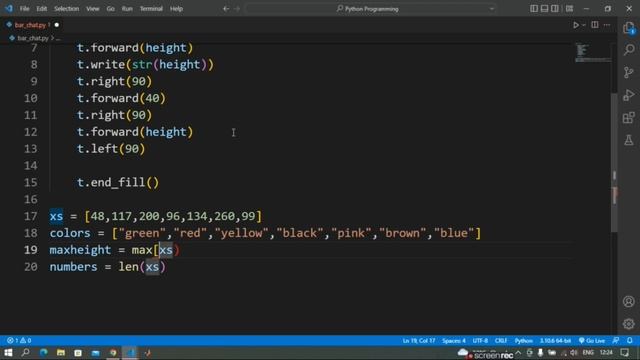Change indentation via Spaces: 4
This screenshot has width=640, height=360.
point(453,340)
